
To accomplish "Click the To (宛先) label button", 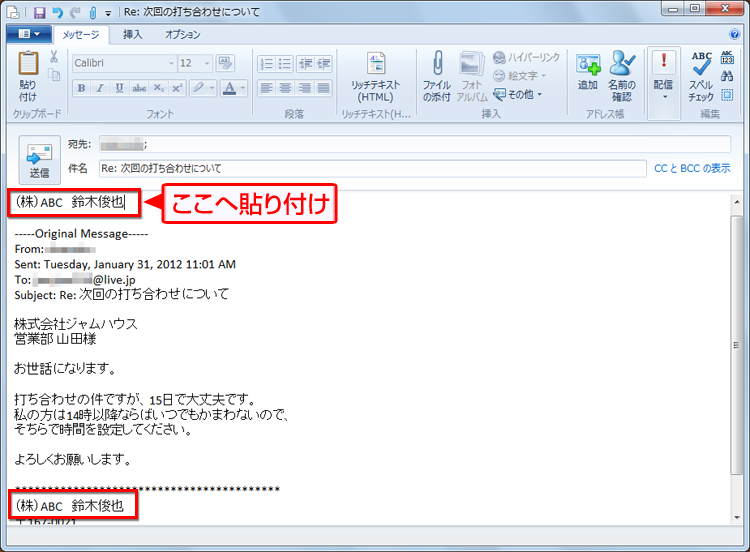I will point(79,144).
